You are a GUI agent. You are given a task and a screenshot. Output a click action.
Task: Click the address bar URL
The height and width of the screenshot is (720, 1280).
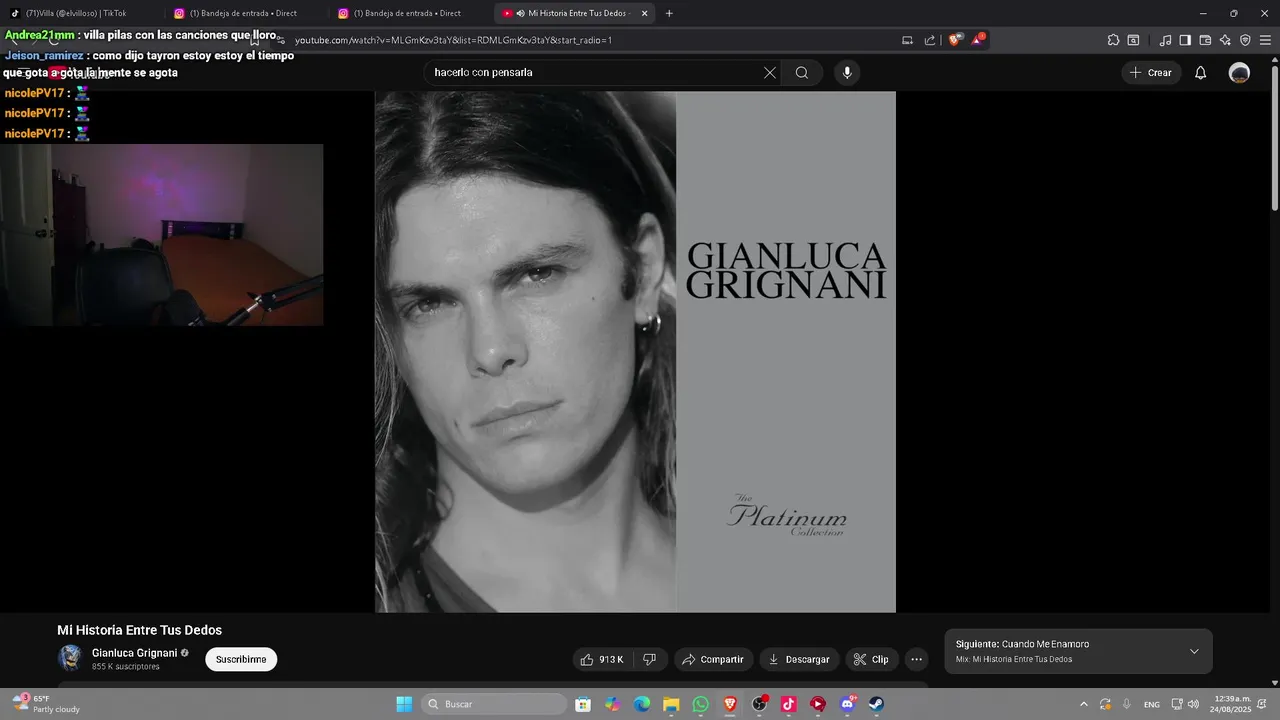[453, 40]
